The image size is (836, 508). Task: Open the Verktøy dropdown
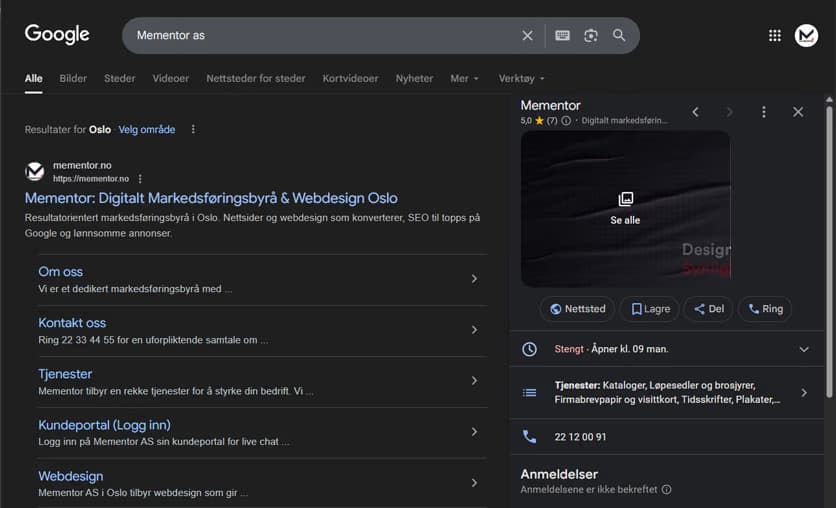(522, 78)
